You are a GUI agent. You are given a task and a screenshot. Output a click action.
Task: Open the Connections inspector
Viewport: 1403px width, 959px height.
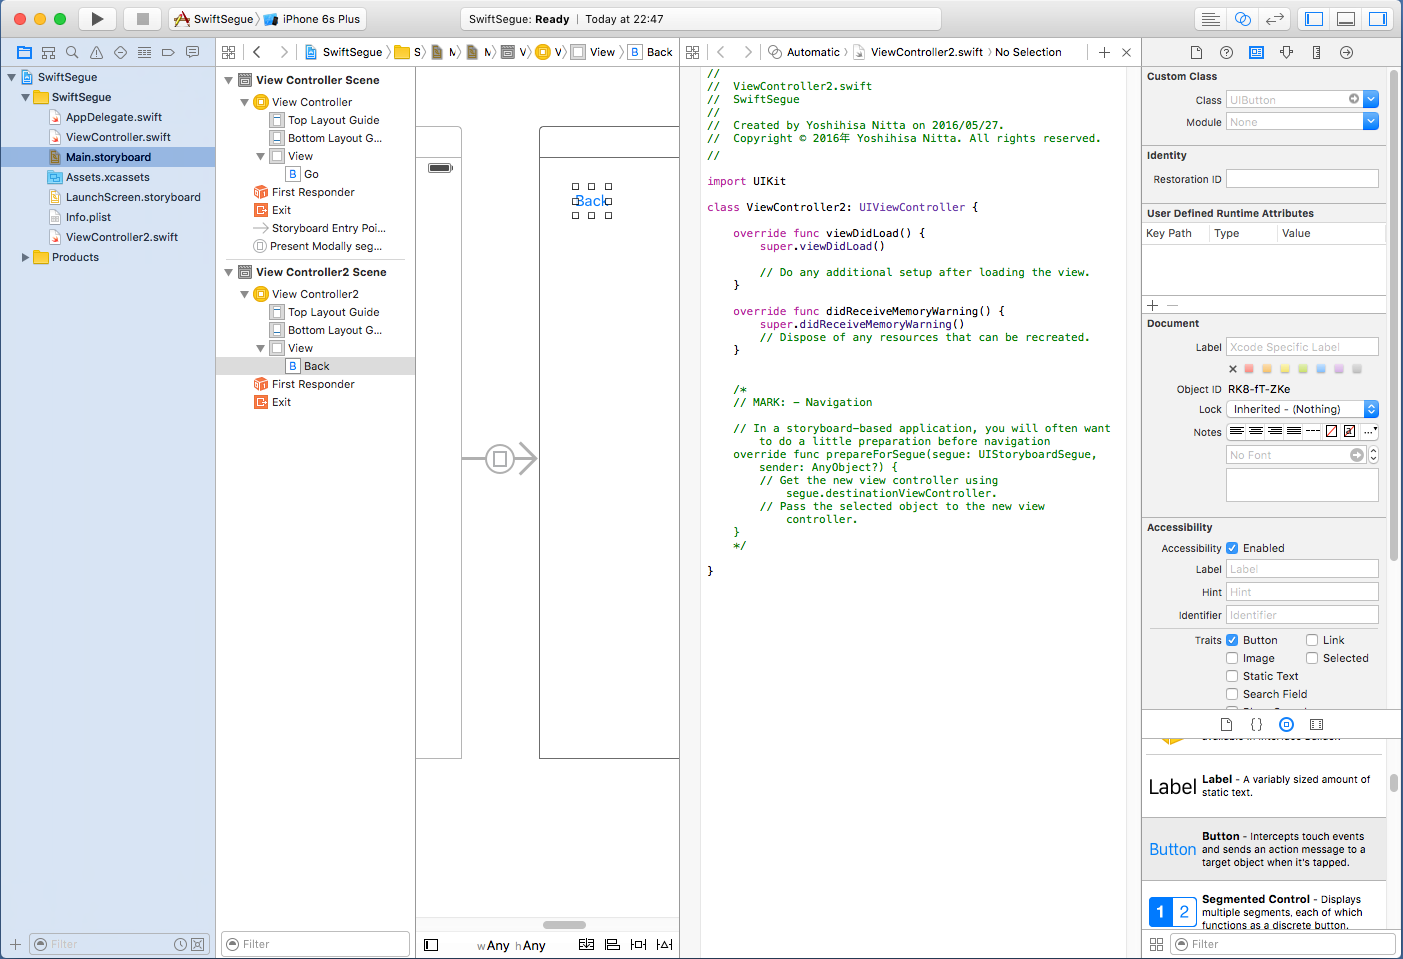click(x=1346, y=52)
